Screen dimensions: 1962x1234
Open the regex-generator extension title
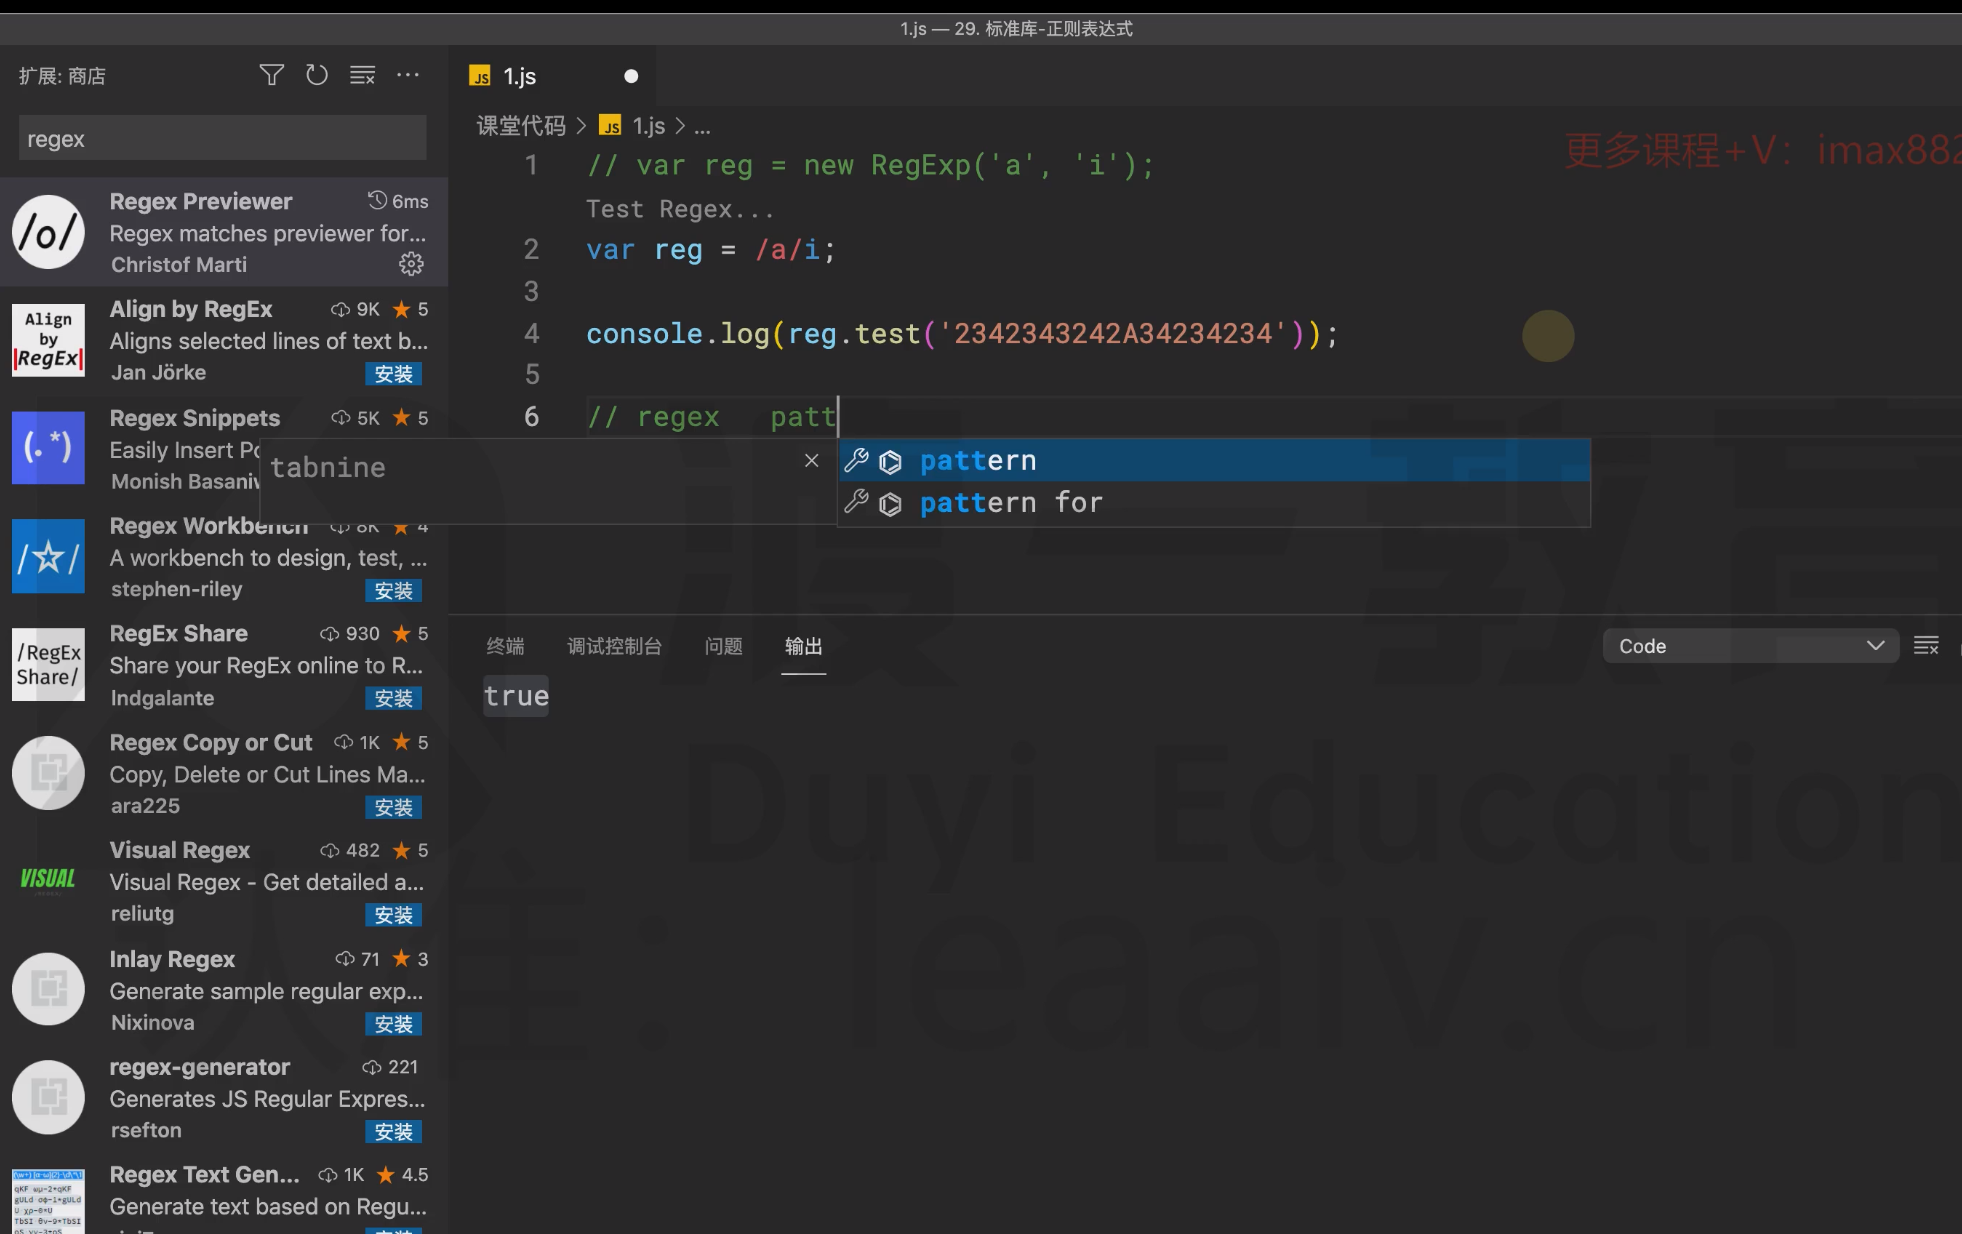click(200, 1067)
